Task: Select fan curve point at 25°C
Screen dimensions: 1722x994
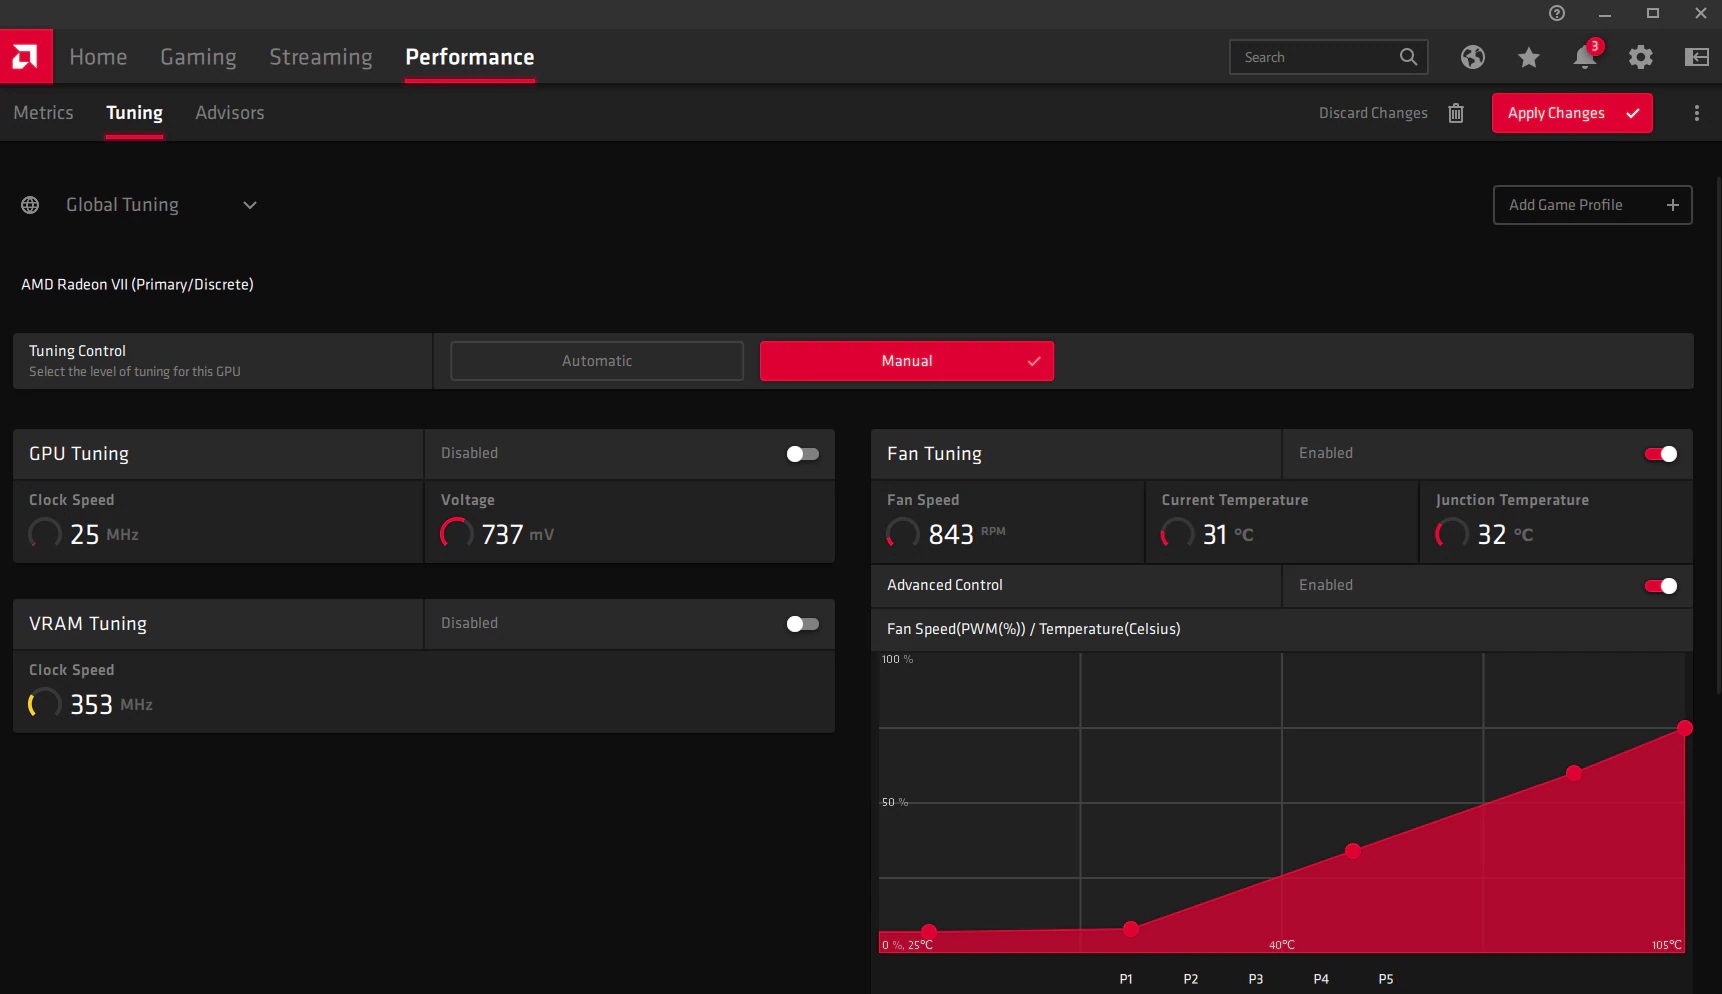Action: tap(929, 931)
